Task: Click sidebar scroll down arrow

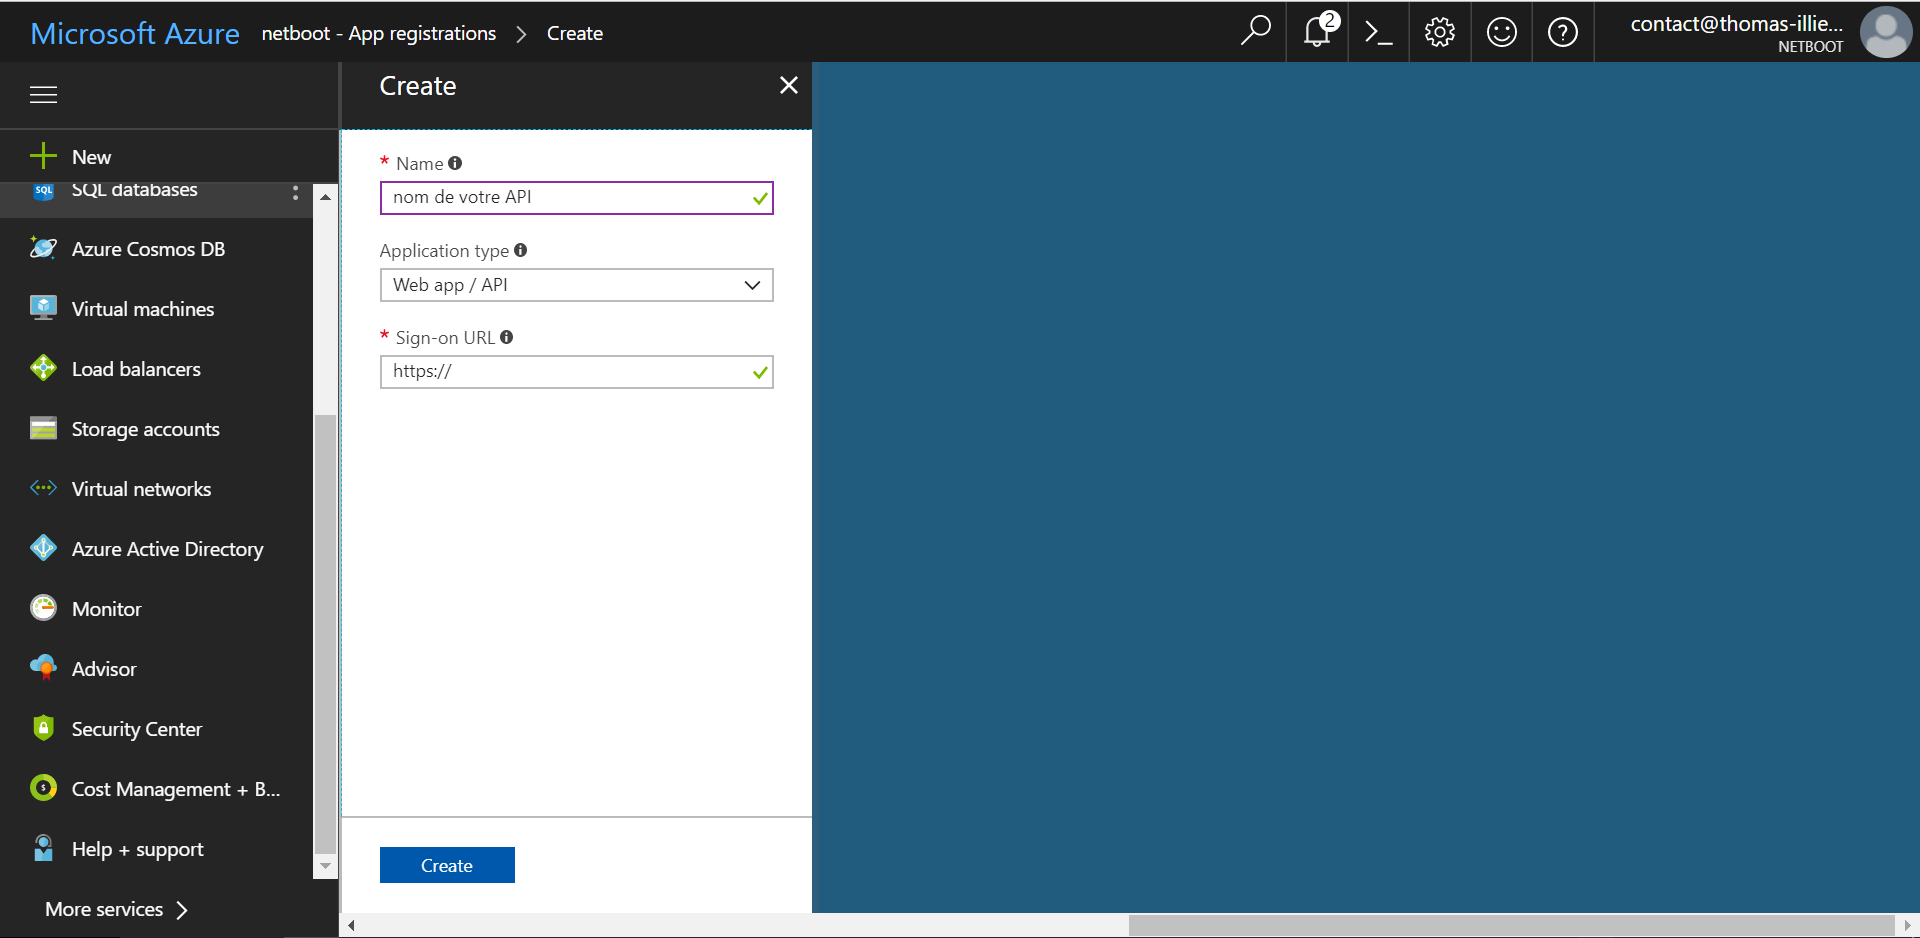Action: click(x=325, y=866)
